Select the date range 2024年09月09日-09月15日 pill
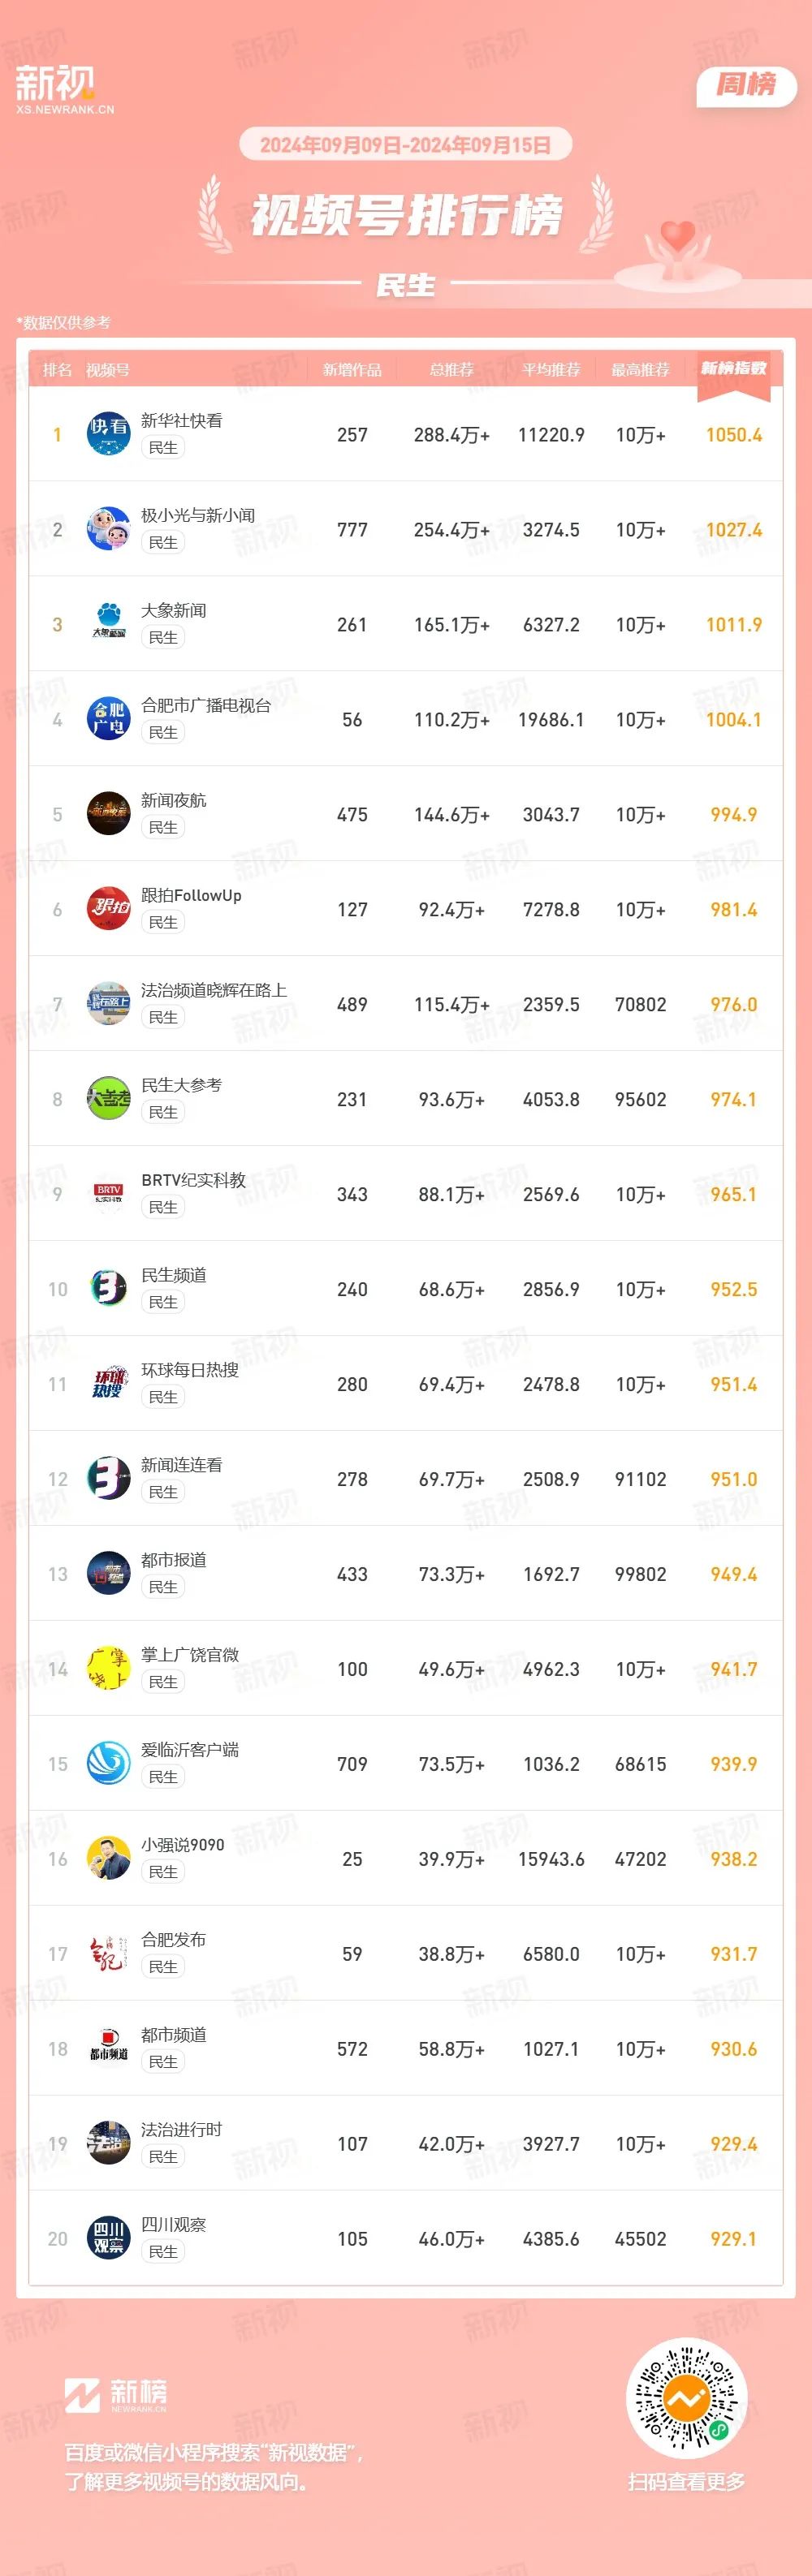Image resolution: width=812 pixels, height=2576 pixels. pyautogui.click(x=405, y=145)
